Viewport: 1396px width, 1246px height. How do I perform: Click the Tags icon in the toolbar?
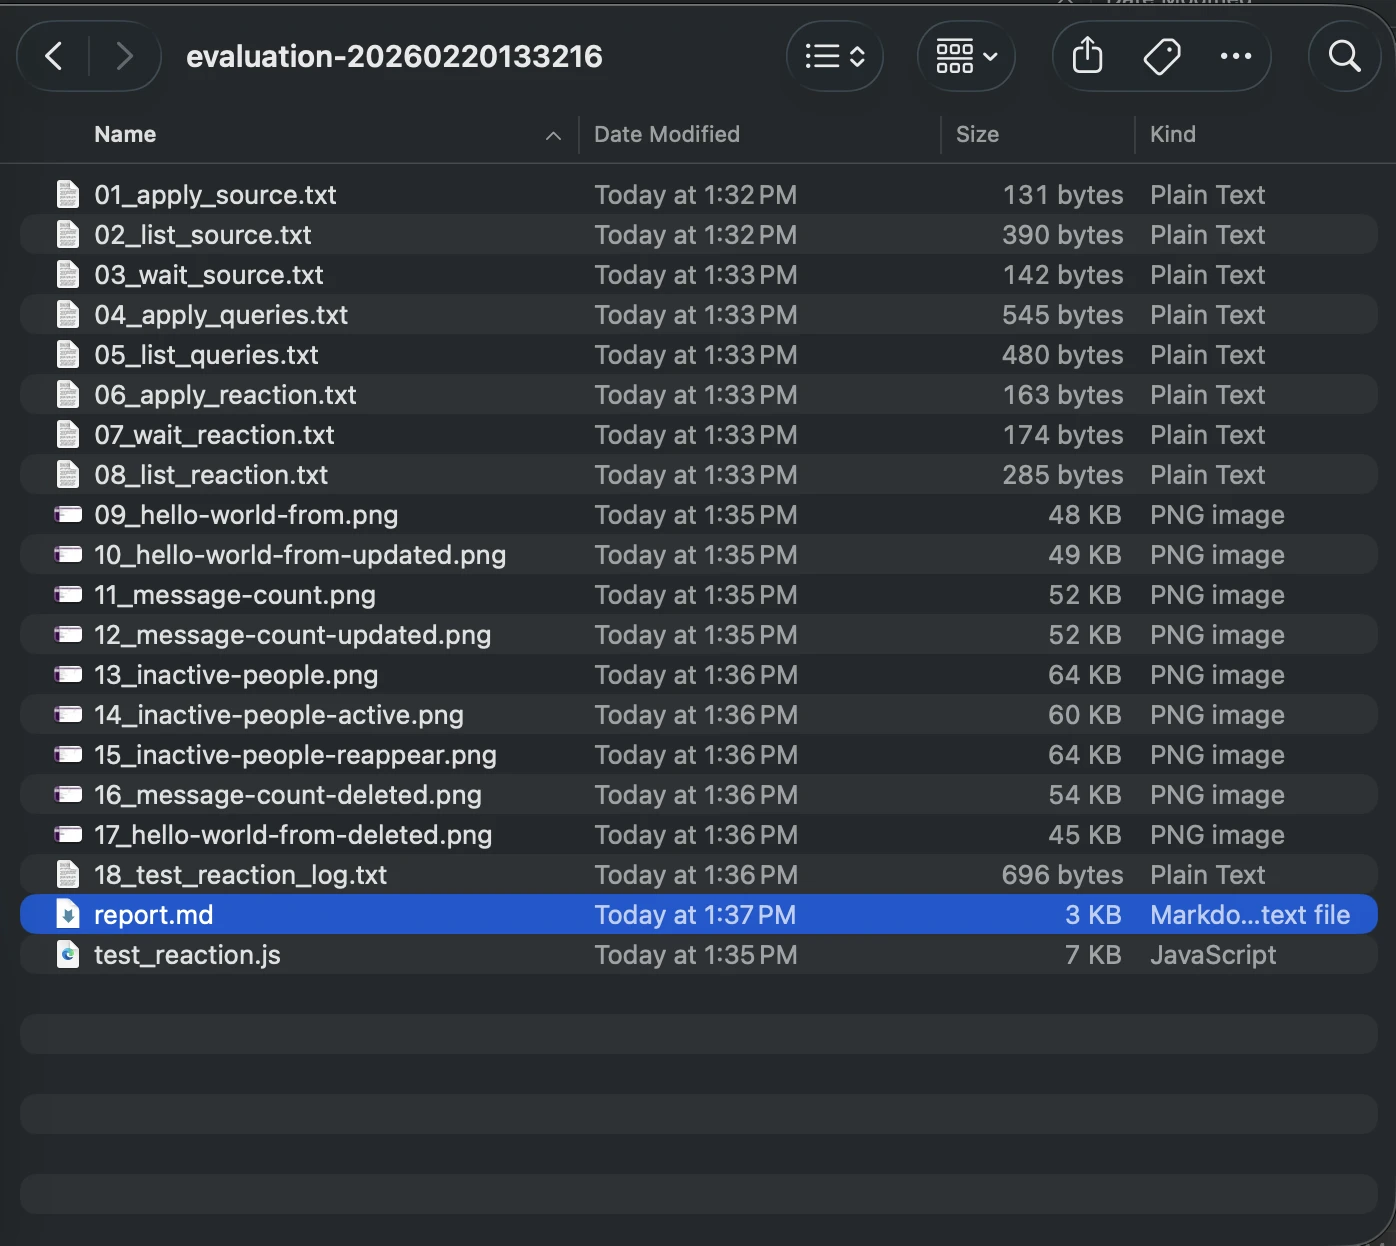click(1162, 56)
